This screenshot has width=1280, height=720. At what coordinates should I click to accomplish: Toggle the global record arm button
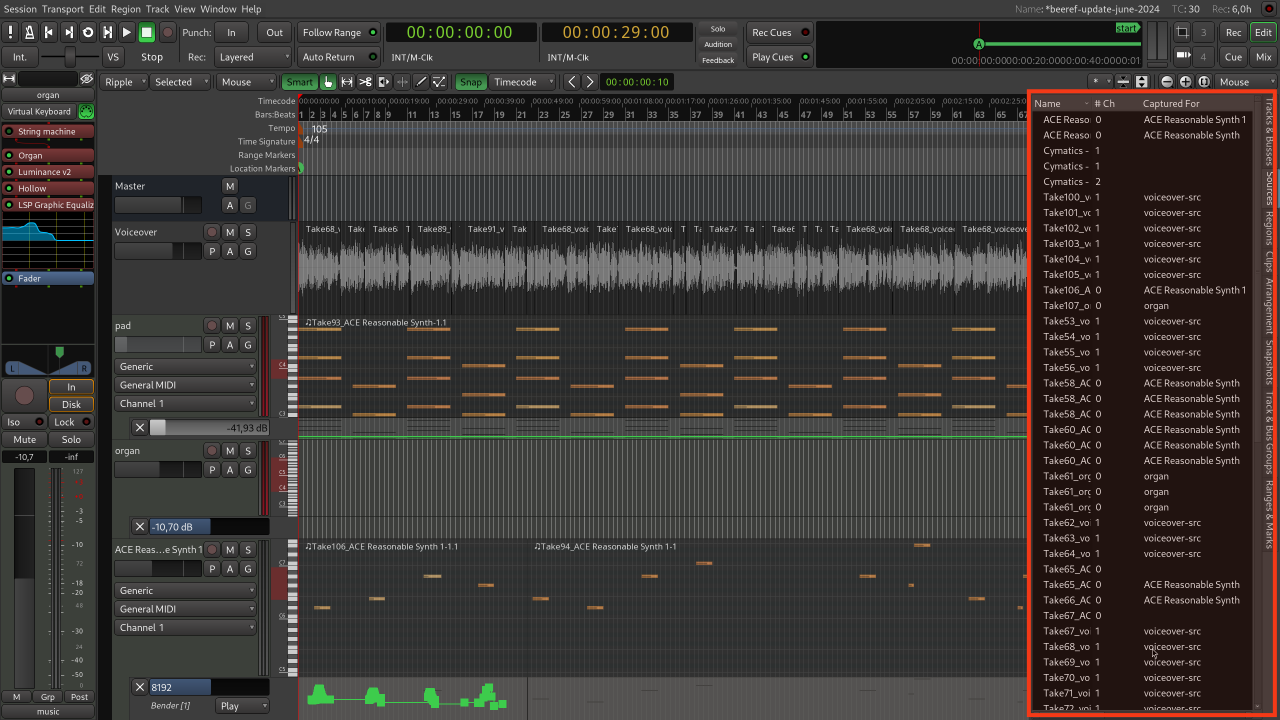(x=167, y=32)
